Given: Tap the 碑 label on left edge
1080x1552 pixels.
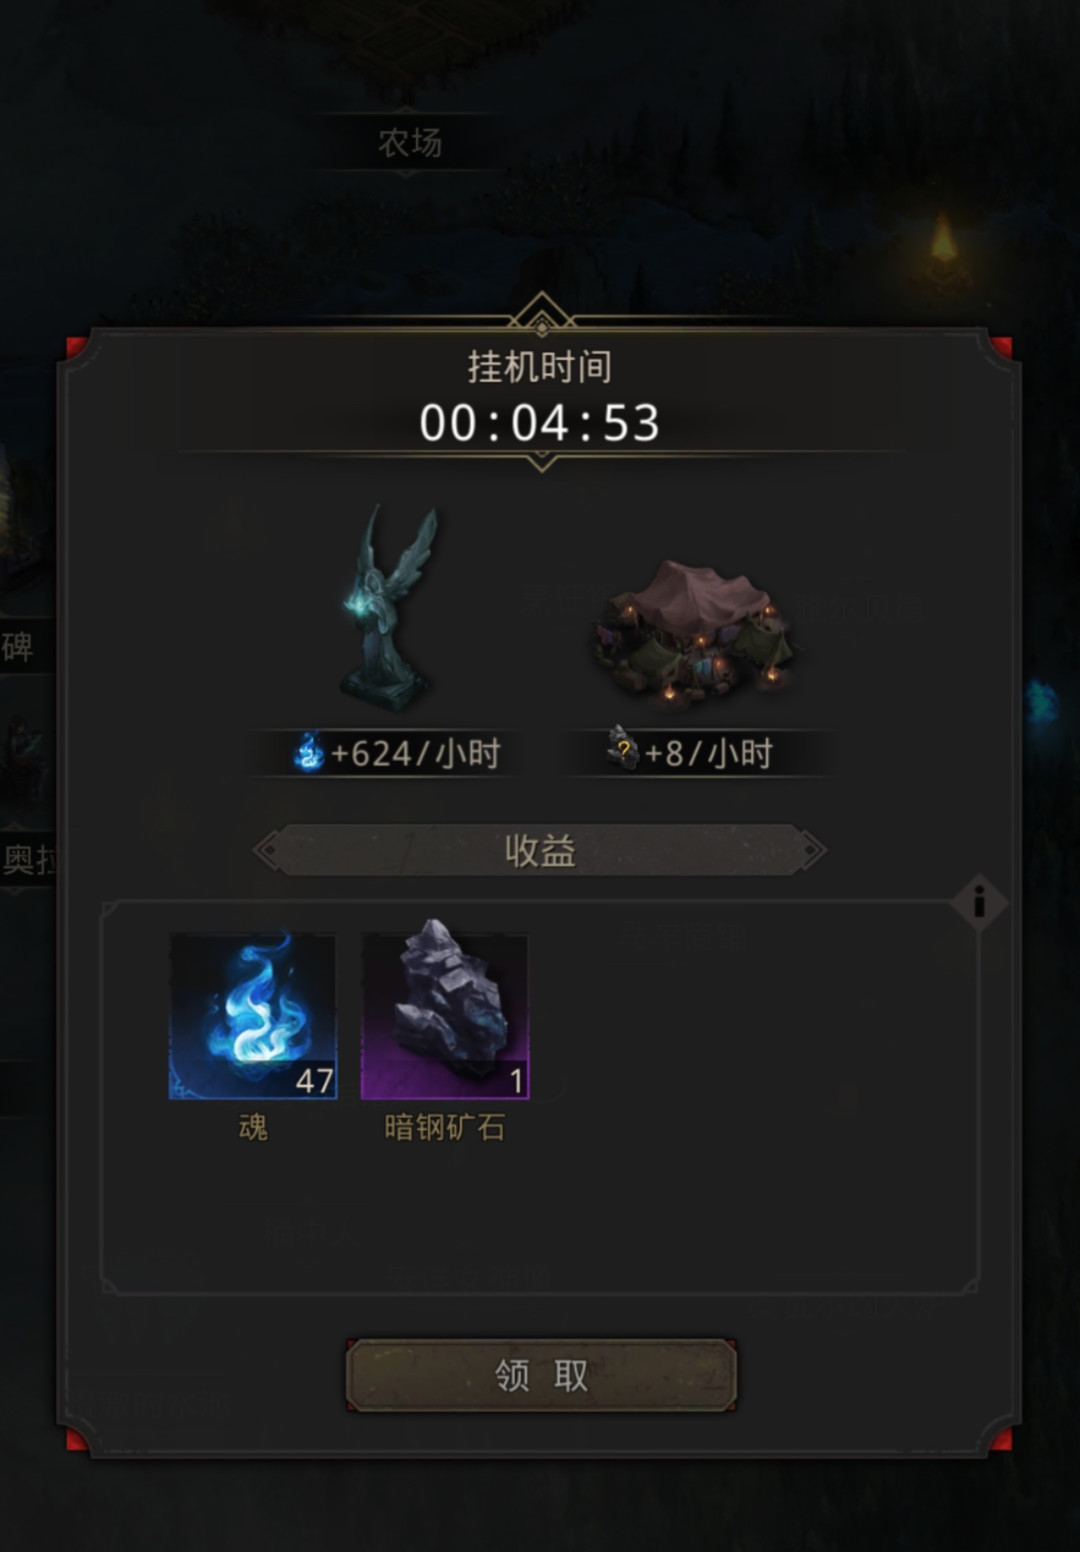Looking at the screenshot, I should [17, 647].
